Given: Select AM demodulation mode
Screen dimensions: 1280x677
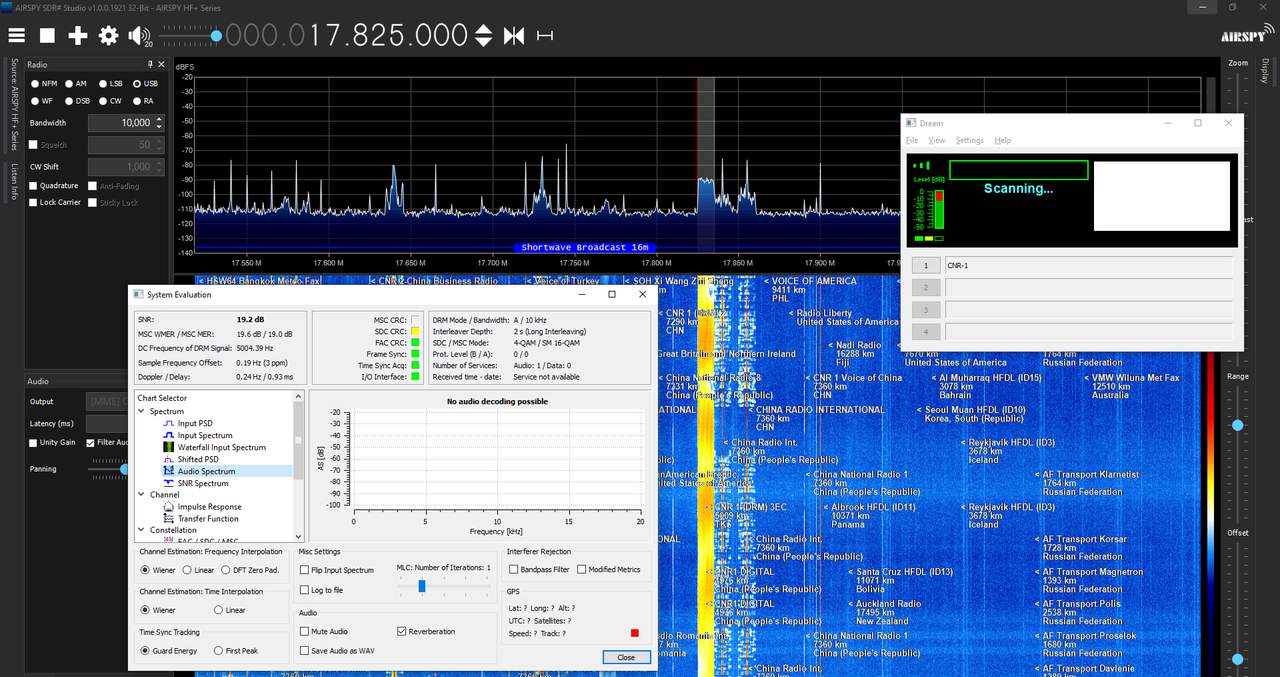Looking at the screenshot, I should point(69,84).
